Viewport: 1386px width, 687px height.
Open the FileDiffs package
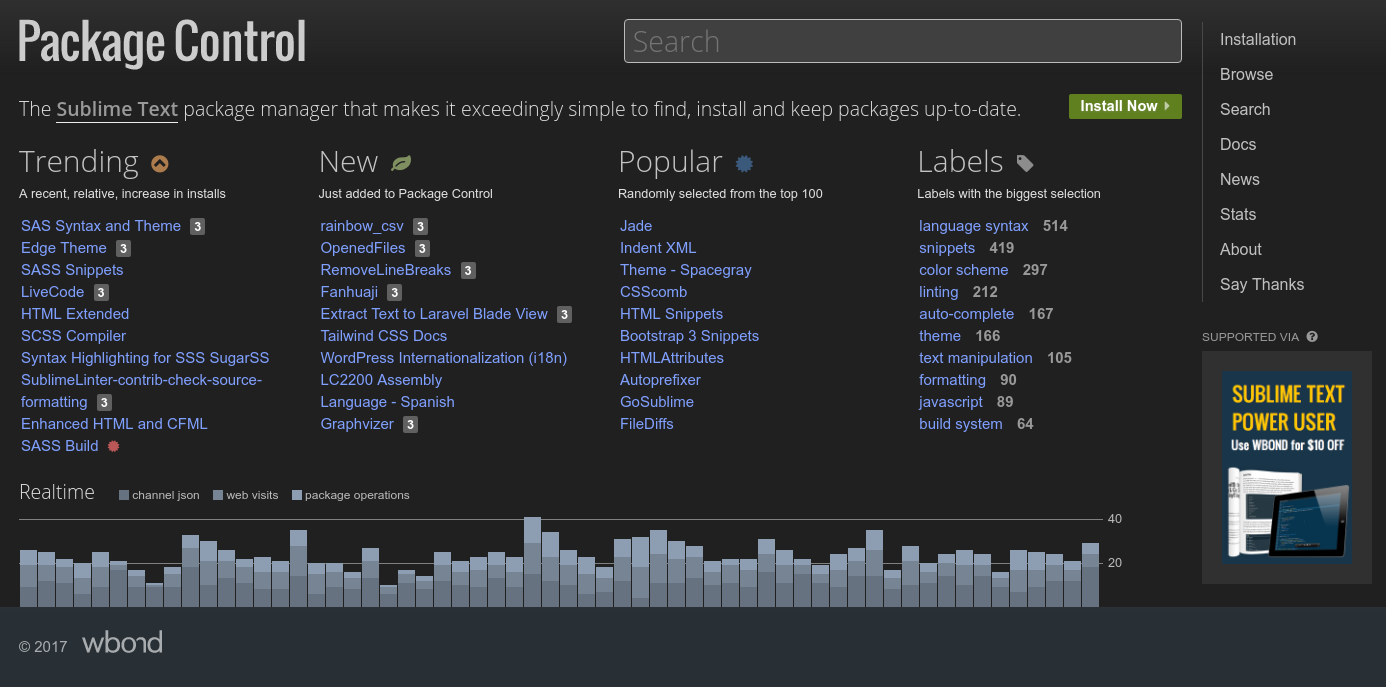pos(647,424)
